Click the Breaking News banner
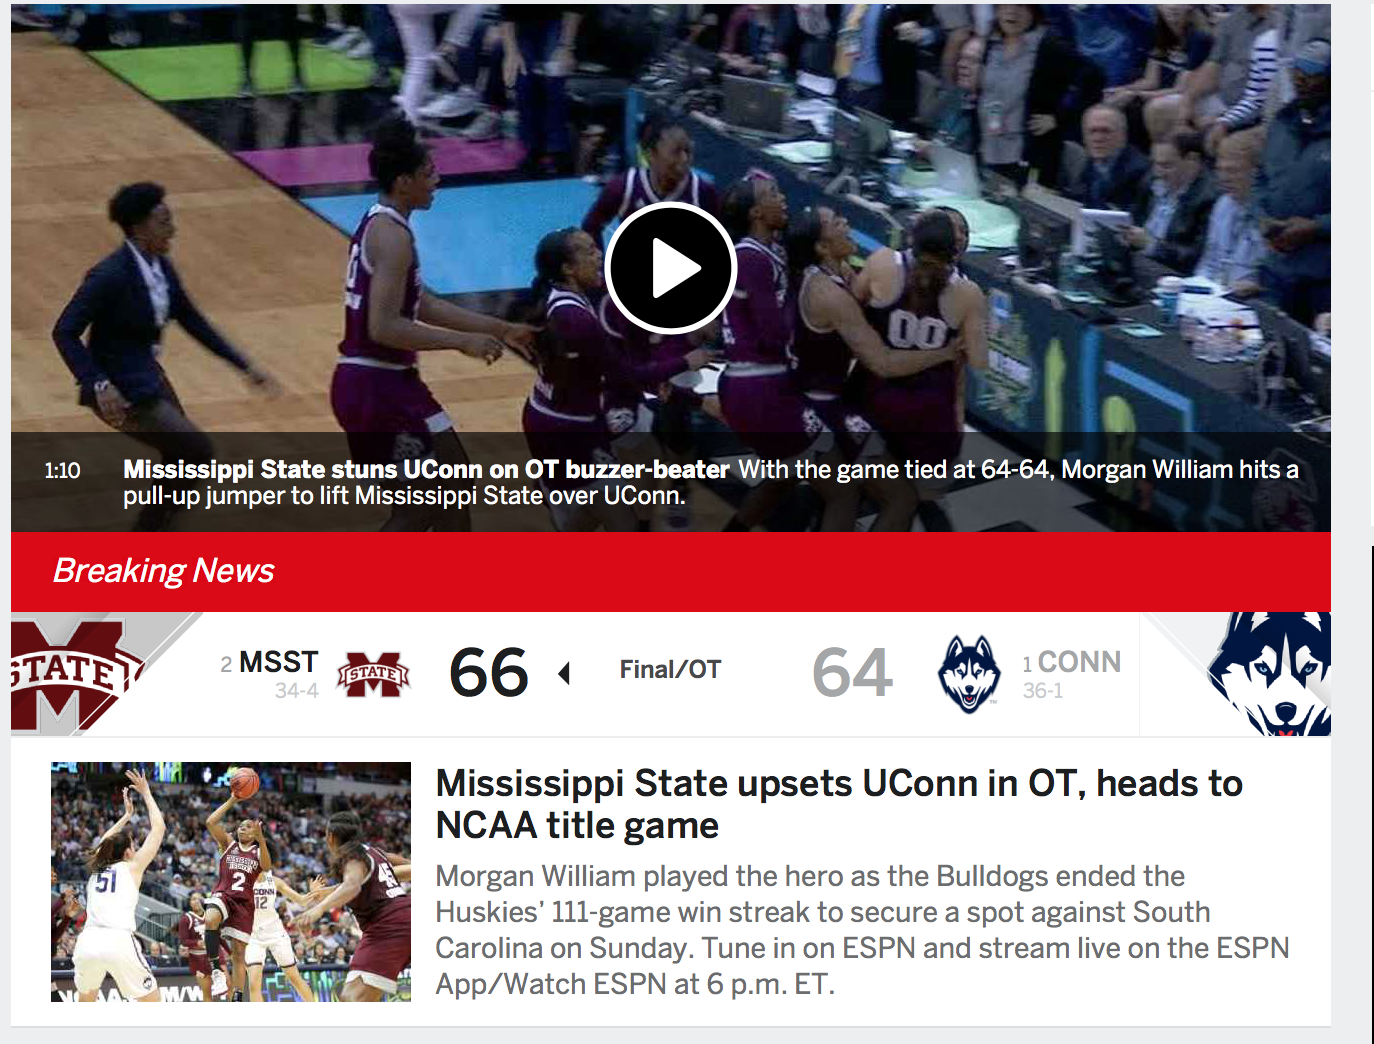The height and width of the screenshot is (1044, 1374). pos(671,571)
